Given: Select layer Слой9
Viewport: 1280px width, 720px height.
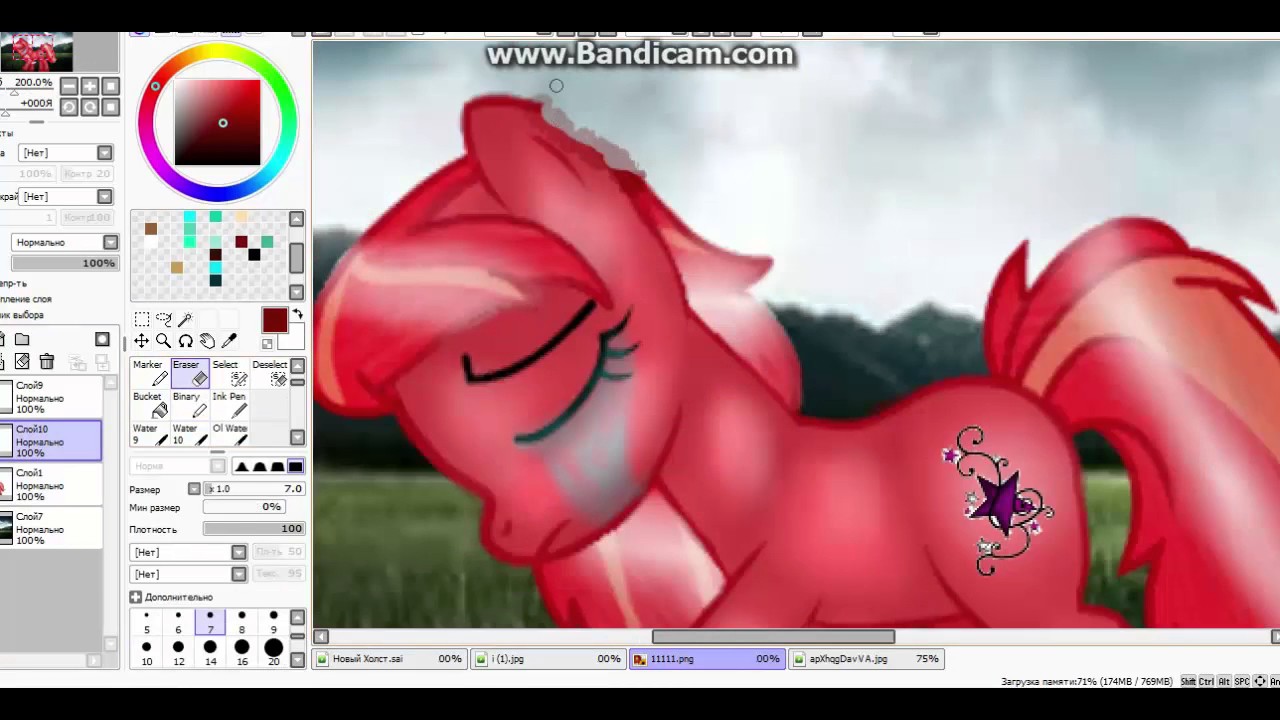Looking at the screenshot, I should 51,397.
